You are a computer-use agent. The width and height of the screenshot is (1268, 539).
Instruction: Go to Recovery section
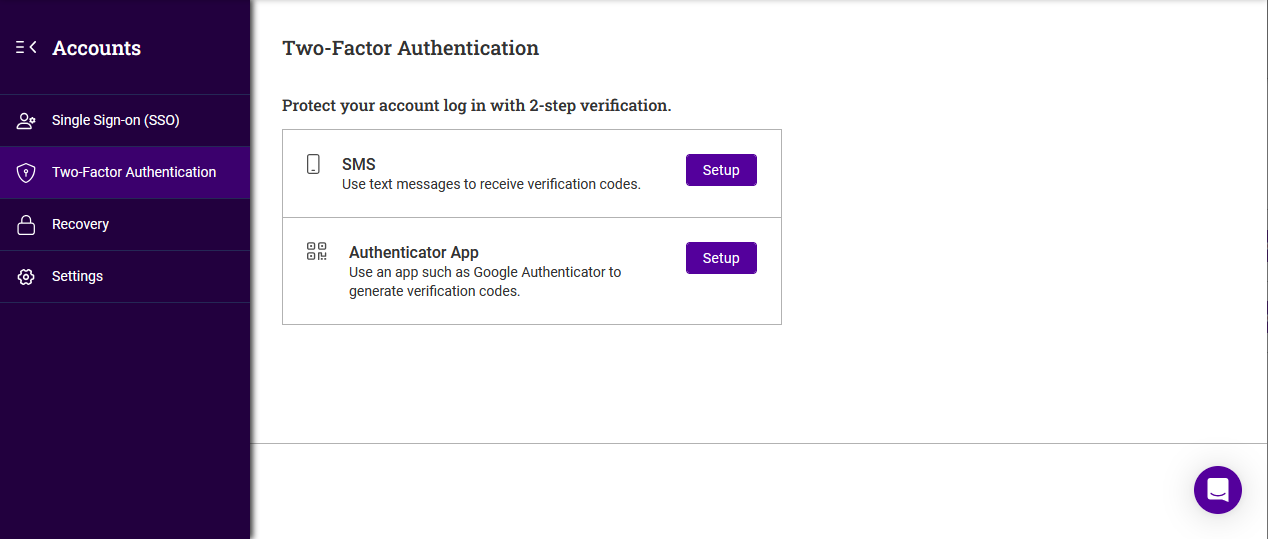(x=125, y=224)
